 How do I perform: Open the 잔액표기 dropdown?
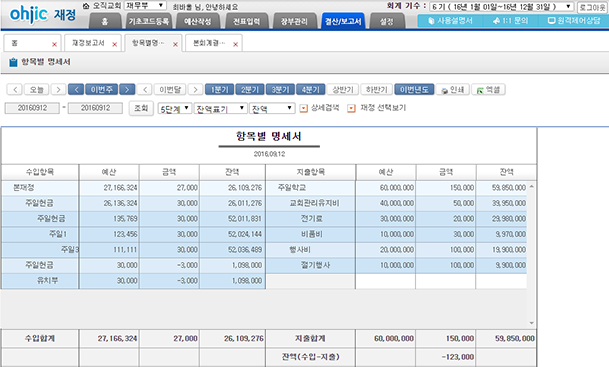coord(221,108)
